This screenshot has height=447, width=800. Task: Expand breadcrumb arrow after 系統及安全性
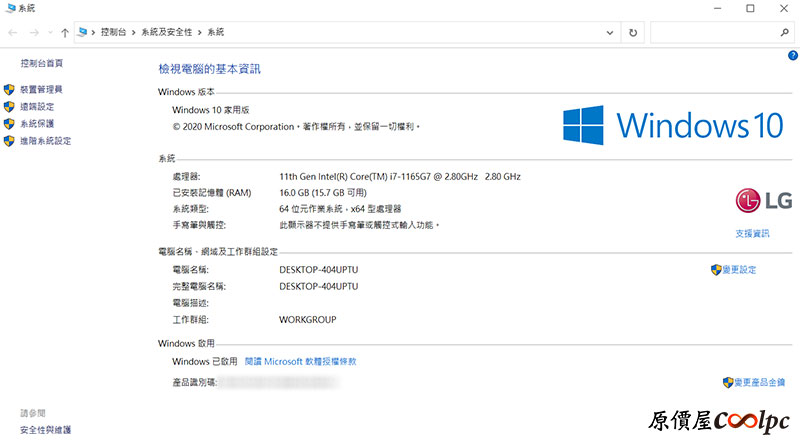[201, 32]
